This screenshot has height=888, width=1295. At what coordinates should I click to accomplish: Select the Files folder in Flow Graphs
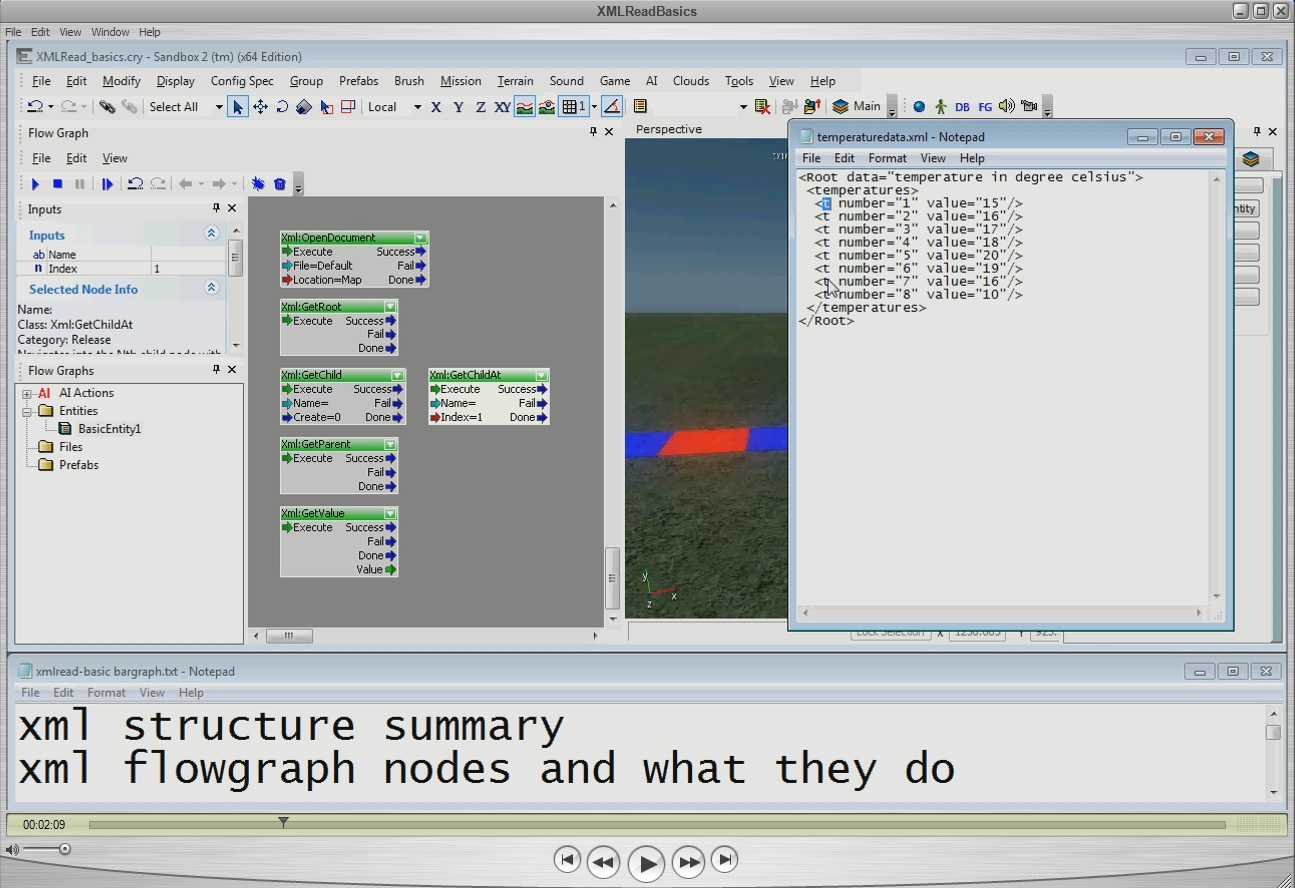(70, 447)
